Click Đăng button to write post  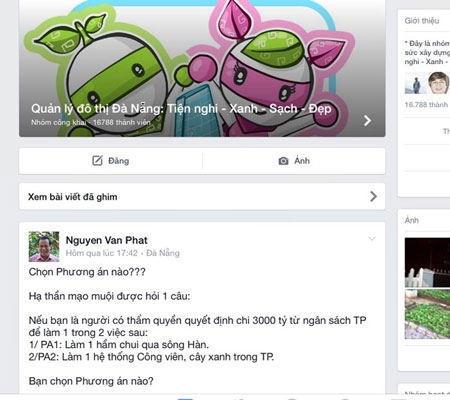point(111,161)
